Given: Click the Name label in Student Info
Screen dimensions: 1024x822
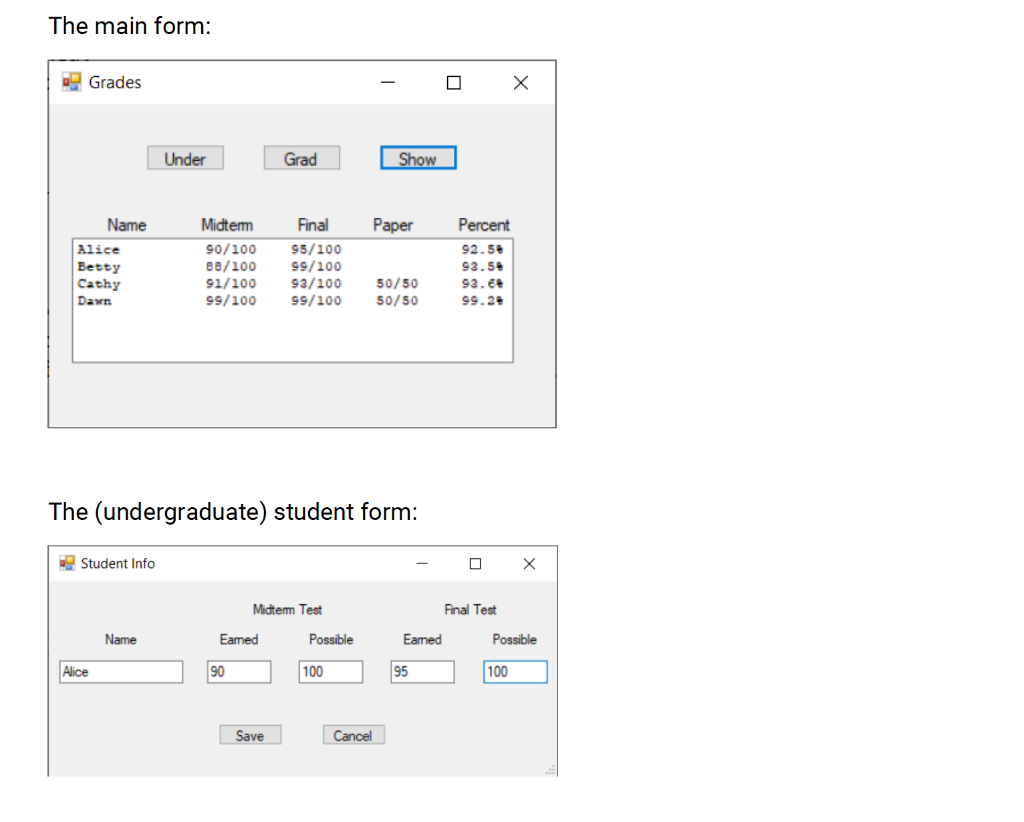Looking at the screenshot, I should click(121, 640).
